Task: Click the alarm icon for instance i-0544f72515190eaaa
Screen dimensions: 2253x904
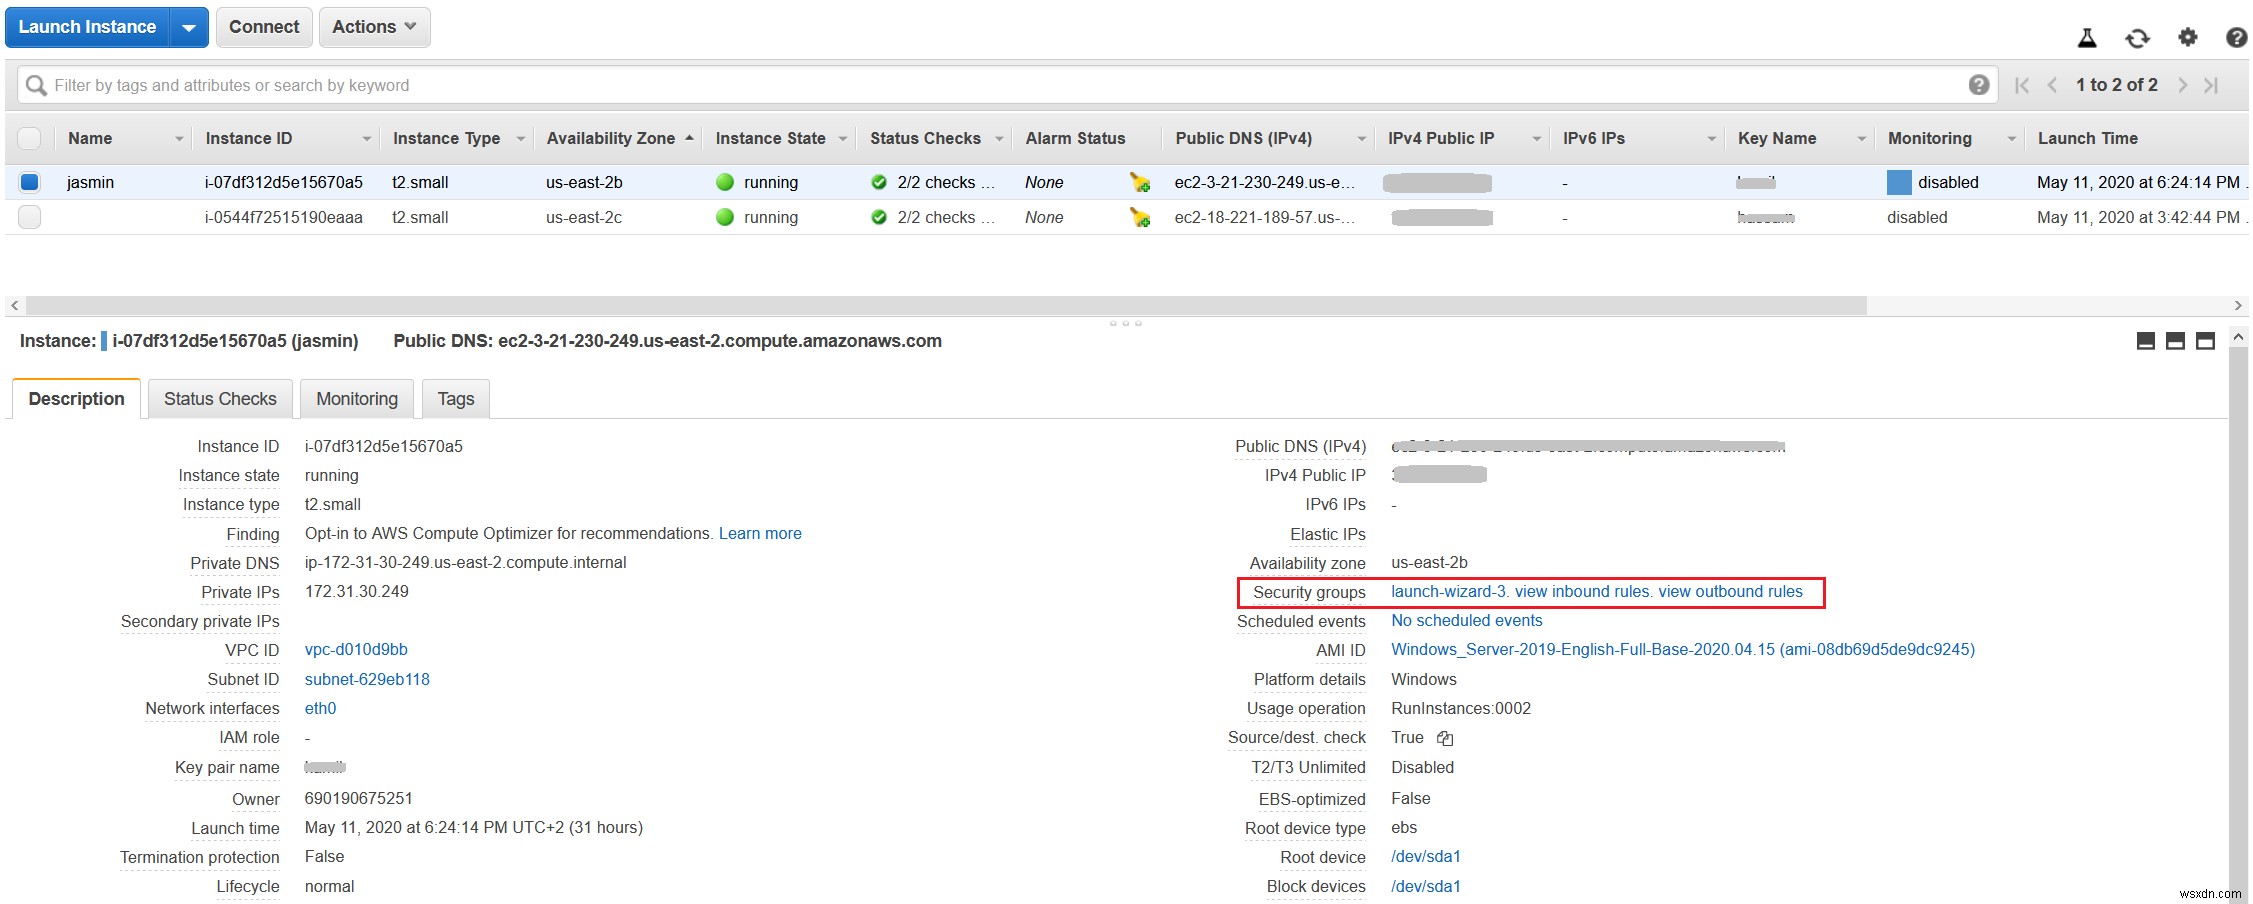Action: tap(1139, 217)
